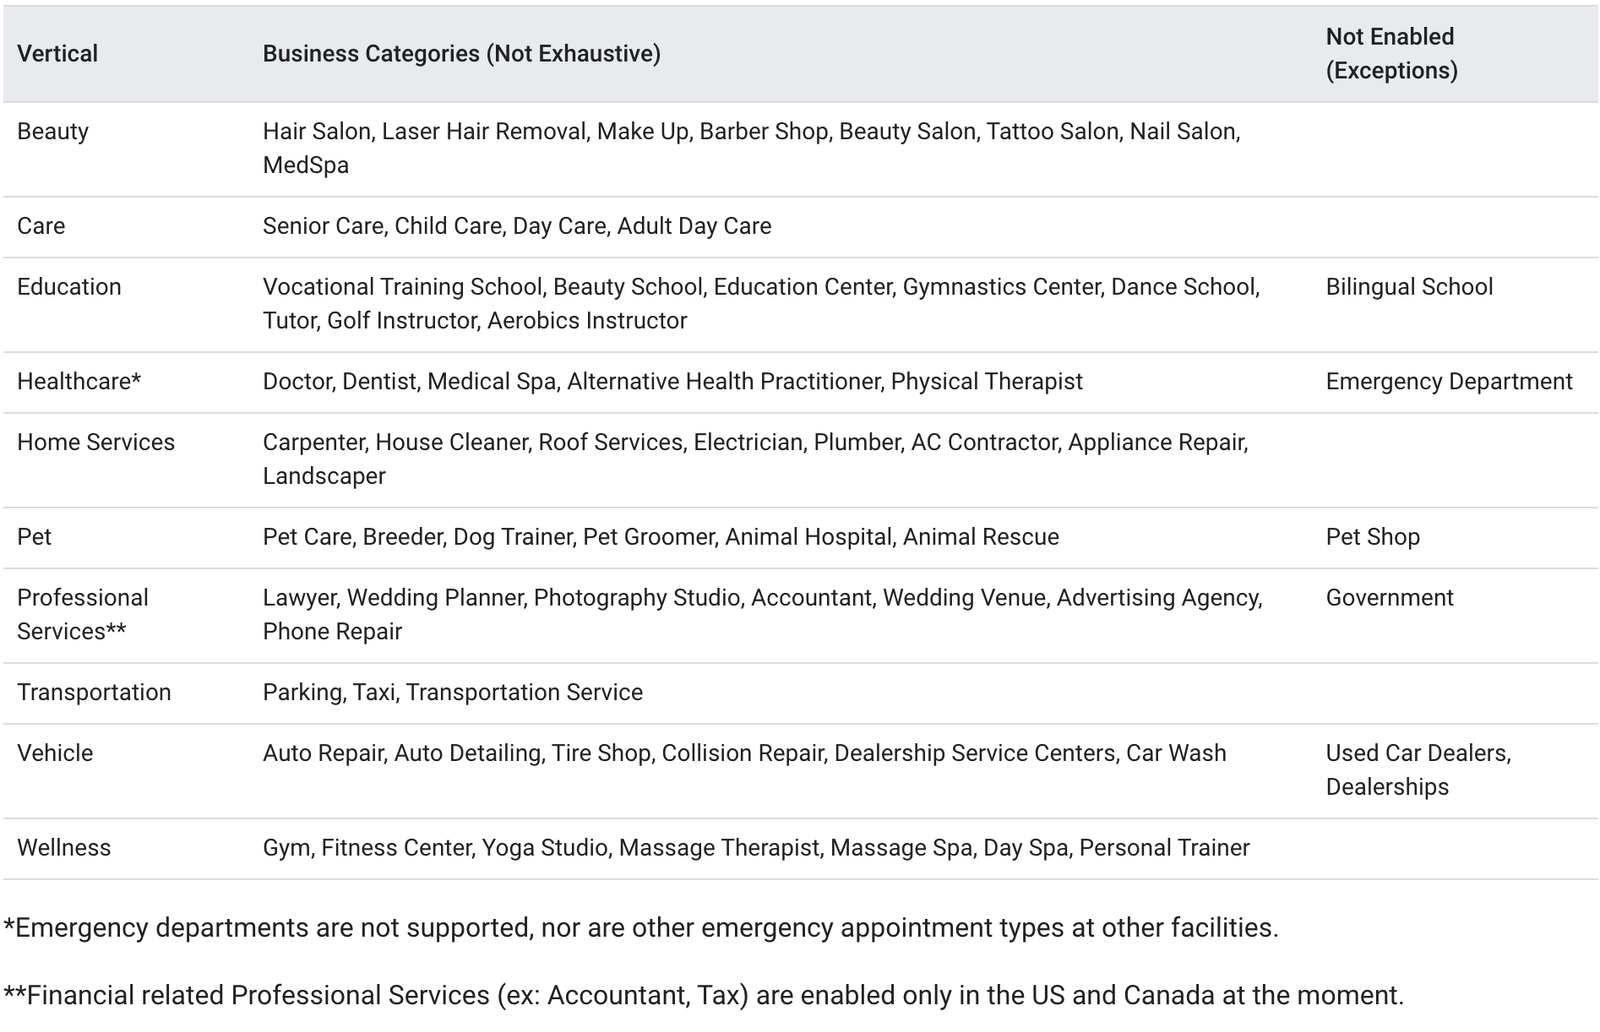Click the Education row label
1600x1032 pixels.
(x=69, y=287)
